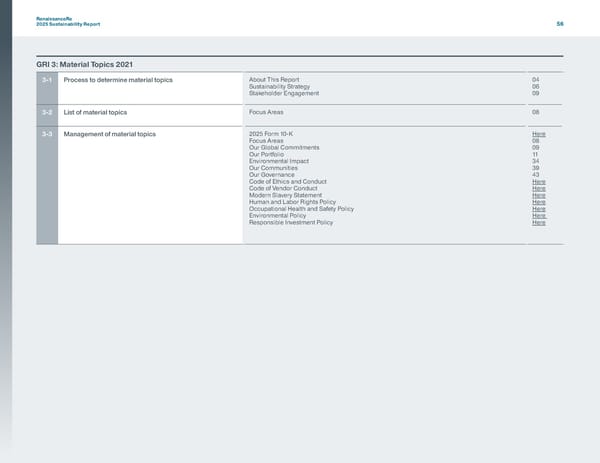Click Management of material topics
Screen dimensions: 600x463
(109, 134)
